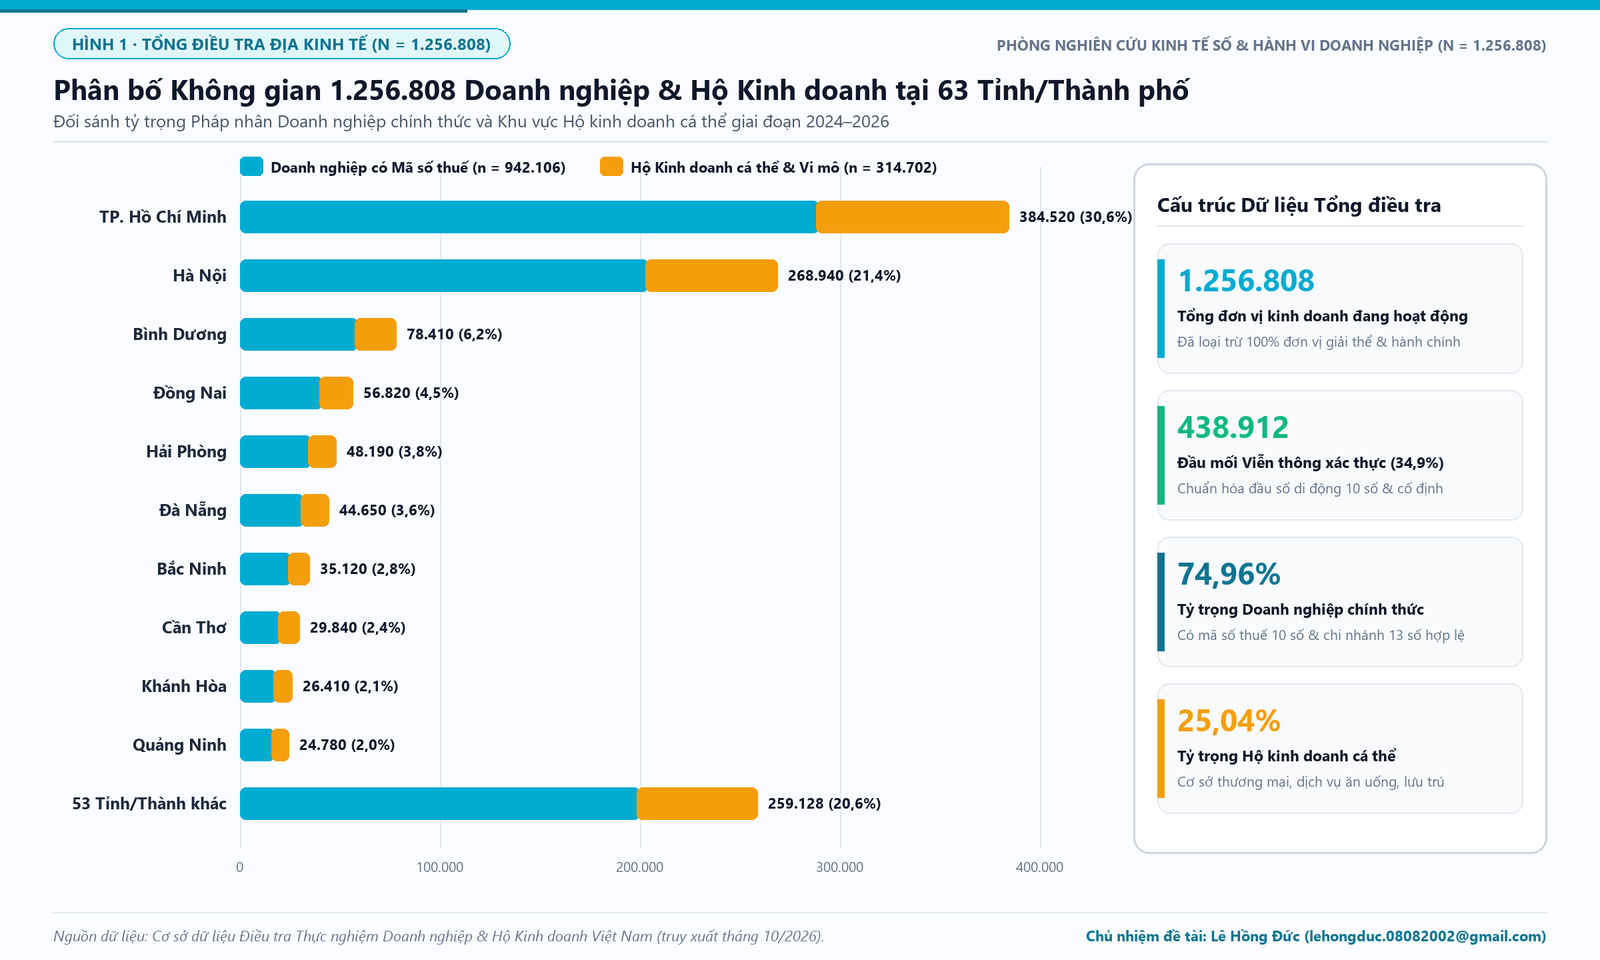Open the 1.256.808 total units card

(x=1340, y=308)
